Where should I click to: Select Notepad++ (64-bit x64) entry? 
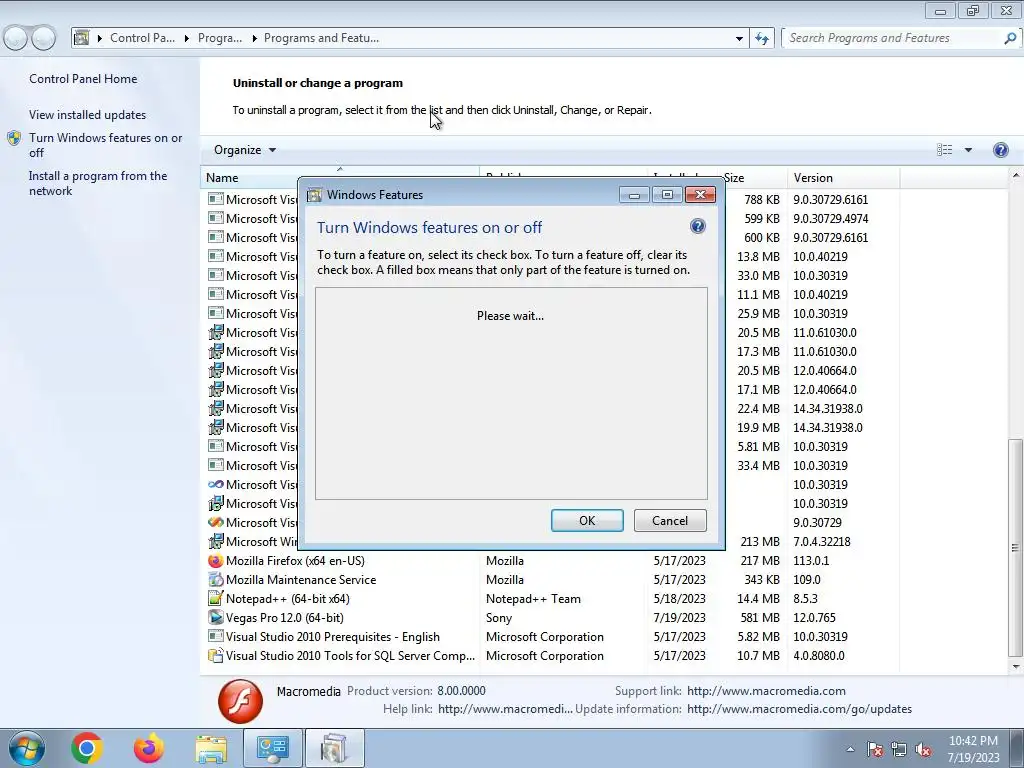[287, 599]
